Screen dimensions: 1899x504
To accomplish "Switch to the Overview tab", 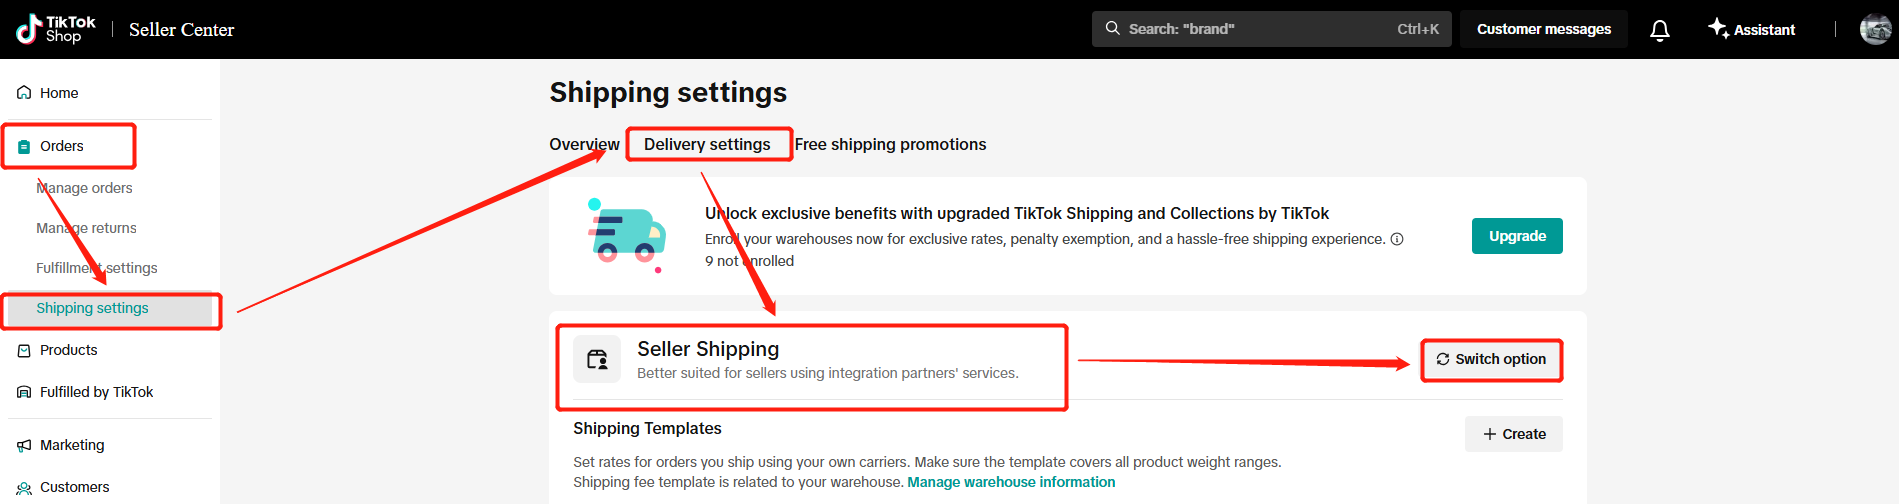I will (x=584, y=144).
